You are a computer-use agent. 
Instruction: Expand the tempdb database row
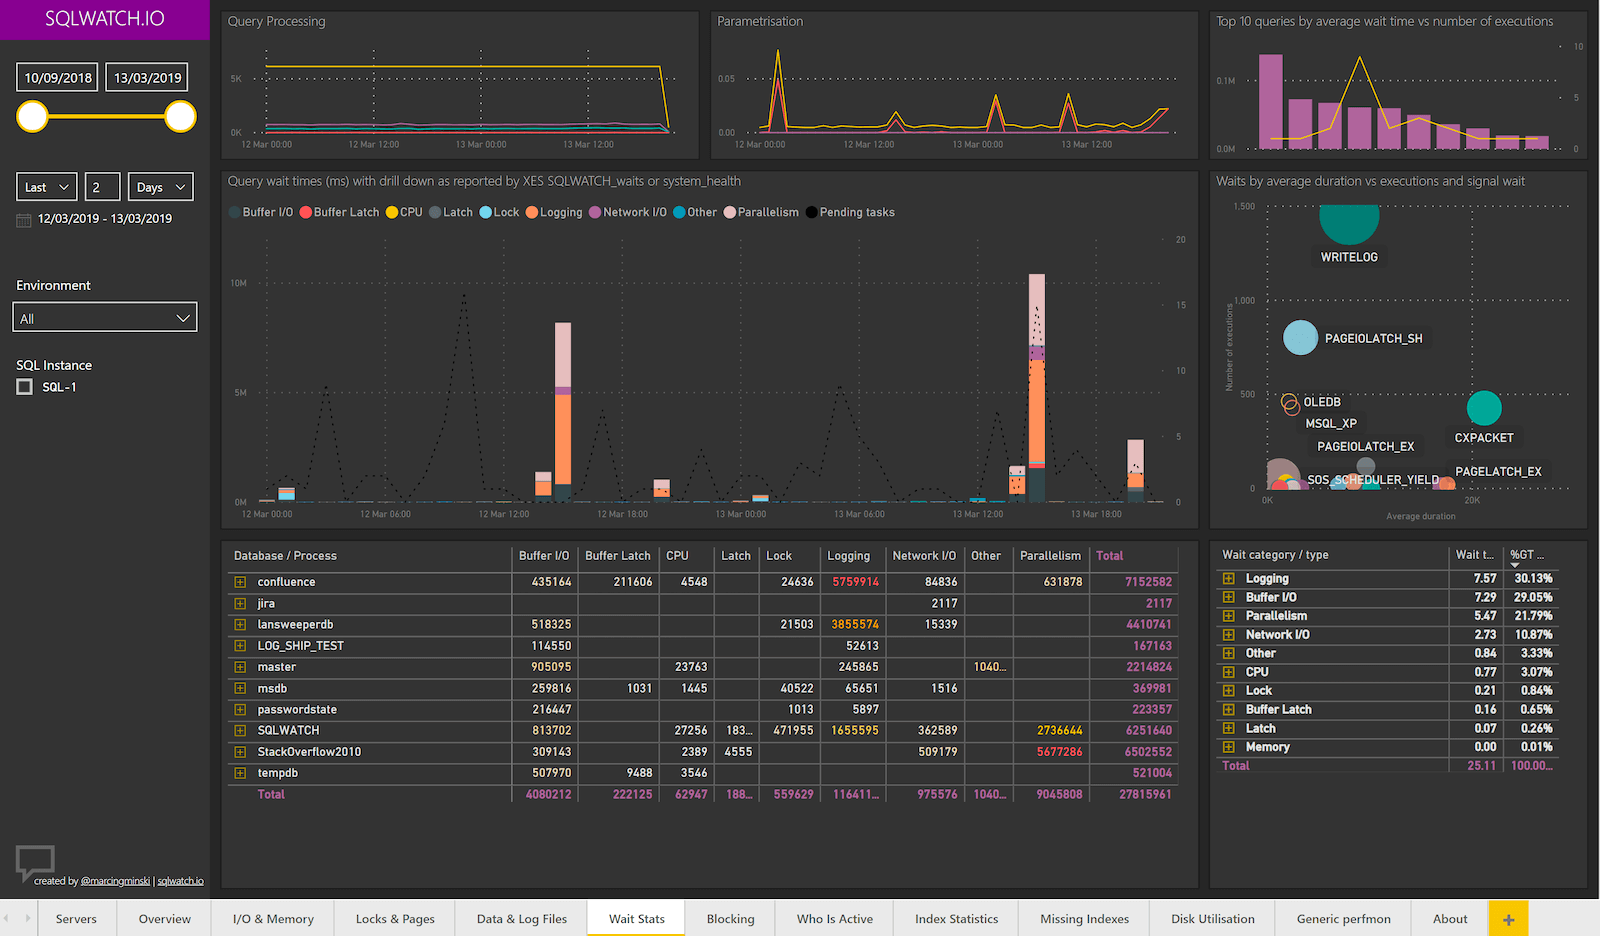(x=240, y=773)
